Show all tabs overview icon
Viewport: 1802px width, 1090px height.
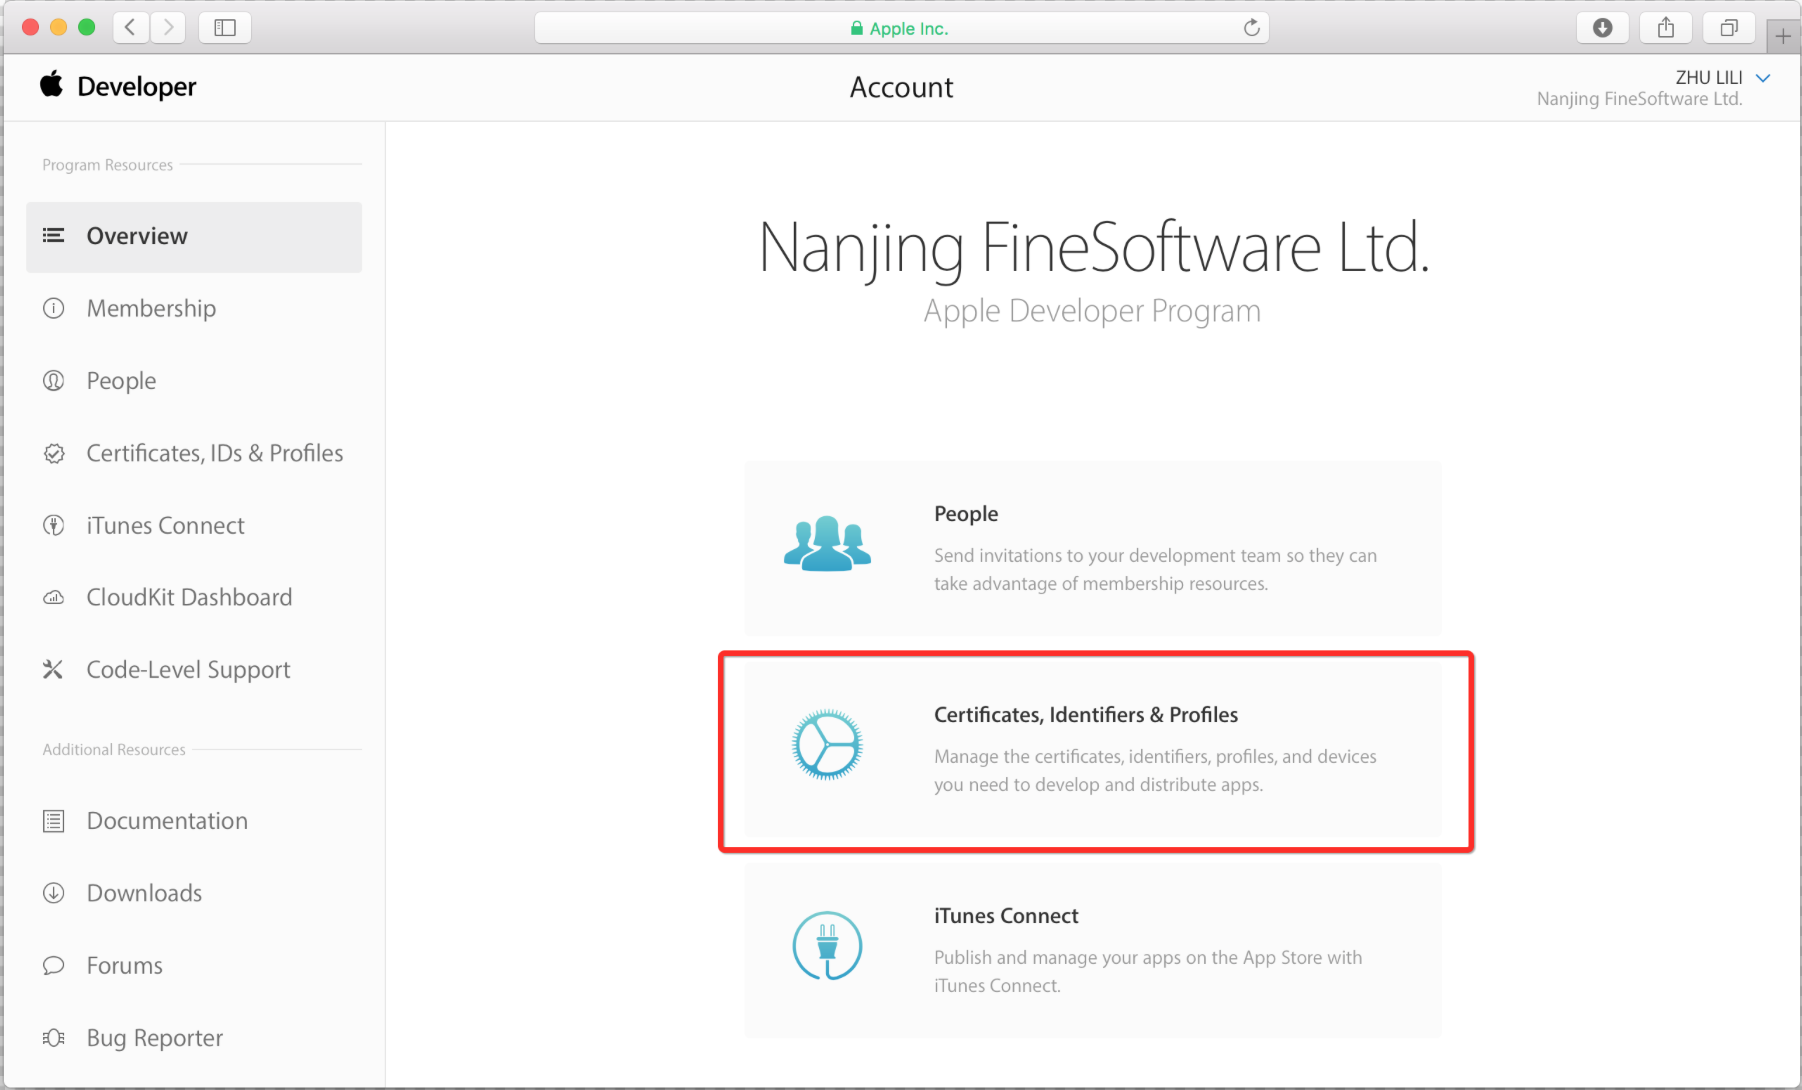pos(1728,28)
